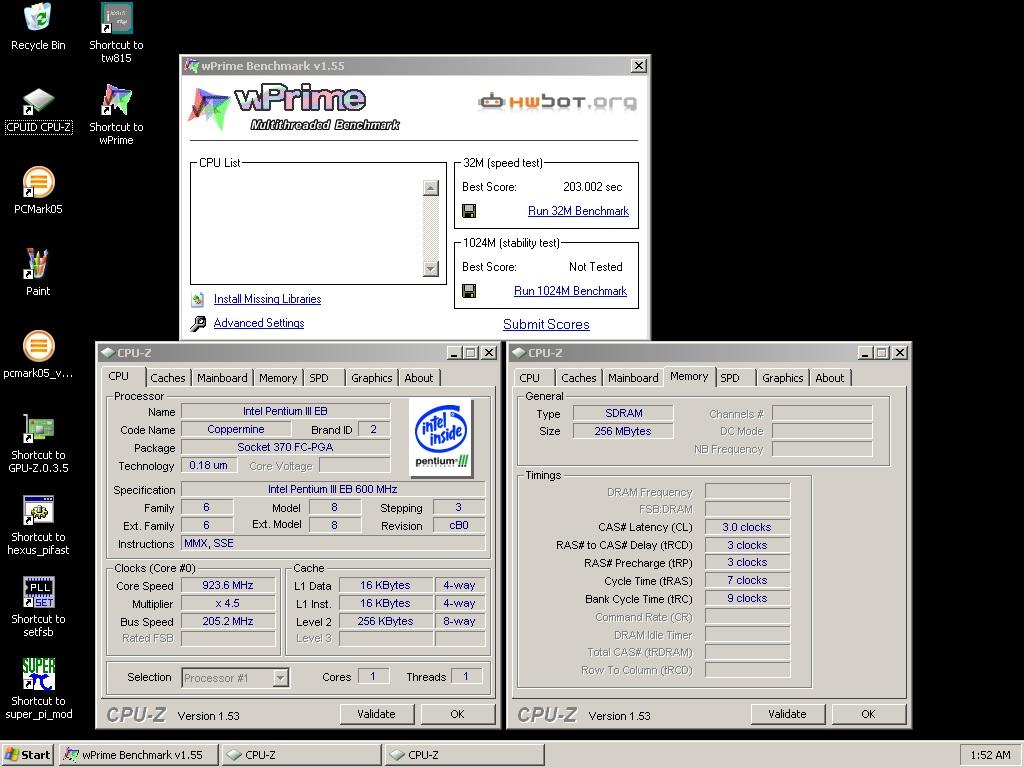Click Install Missing Libraries link
The width and height of the screenshot is (1024, 768).
267,299
